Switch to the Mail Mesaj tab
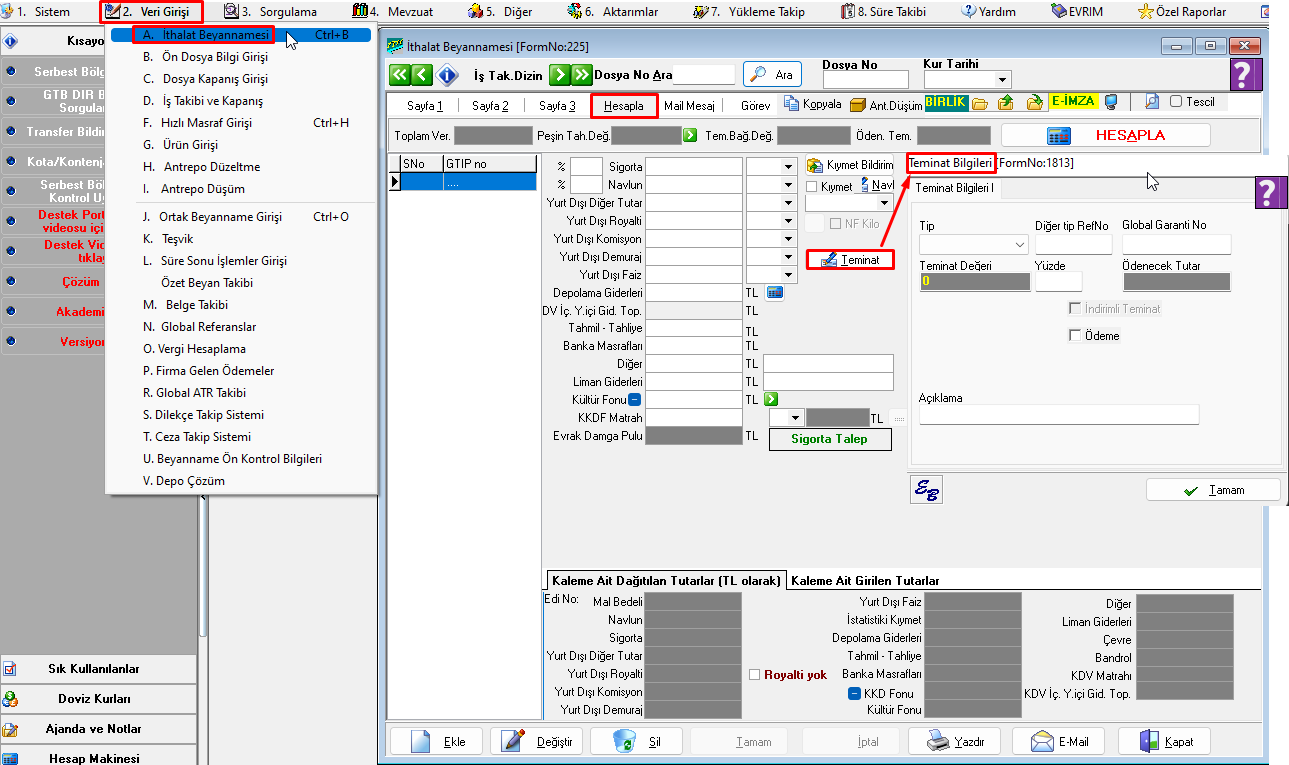1289x765 pixels. (689, 106)
